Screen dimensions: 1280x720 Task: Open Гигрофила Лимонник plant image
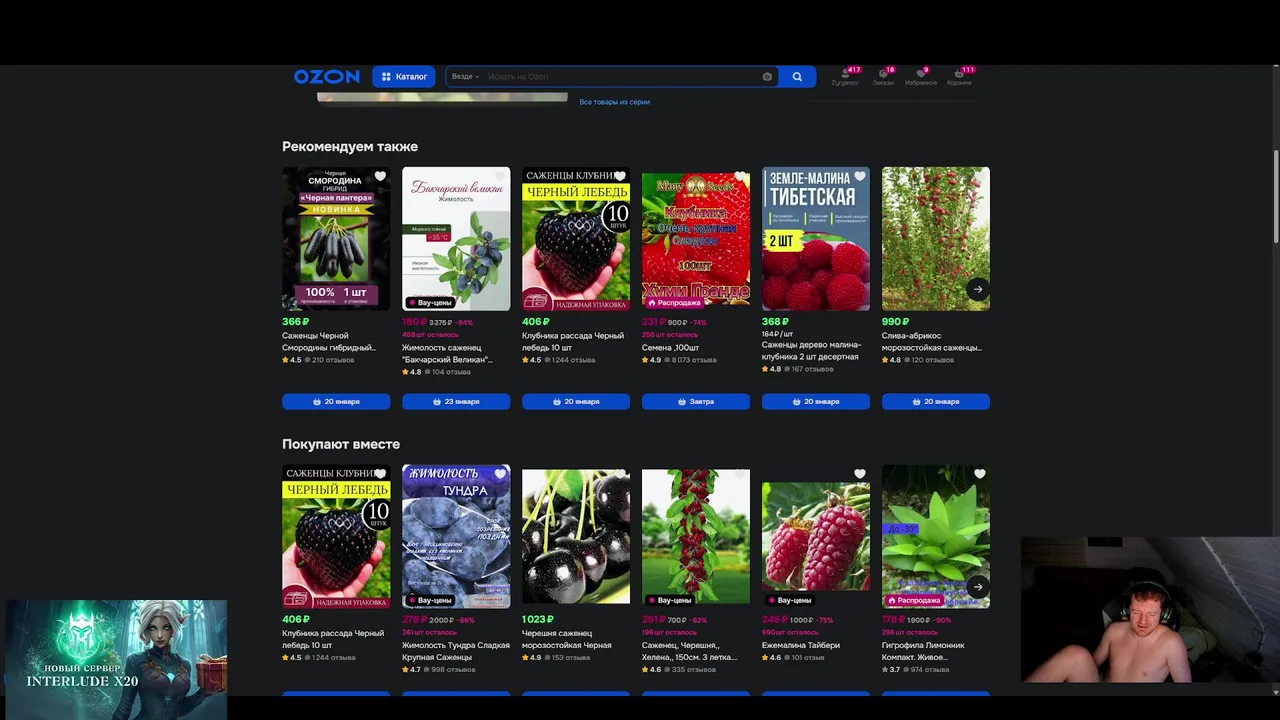tap(936, 536)
